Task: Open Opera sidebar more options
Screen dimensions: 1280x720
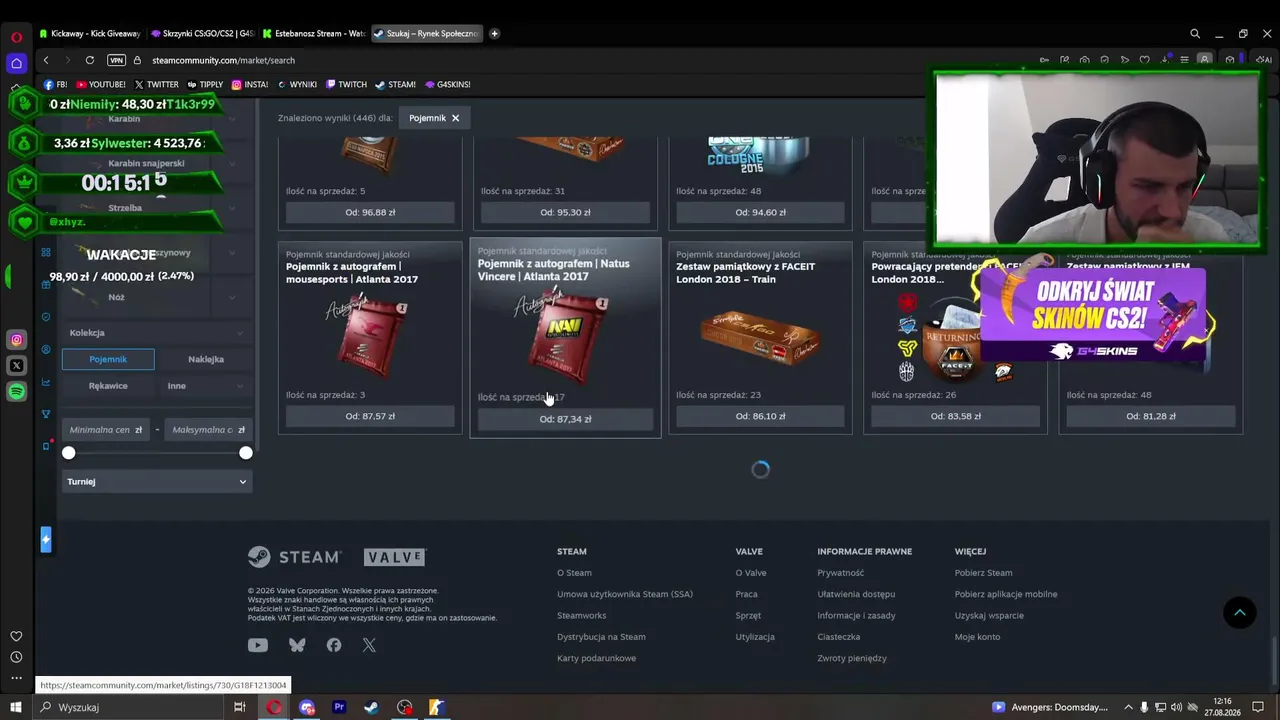Action: coord(16,678)
